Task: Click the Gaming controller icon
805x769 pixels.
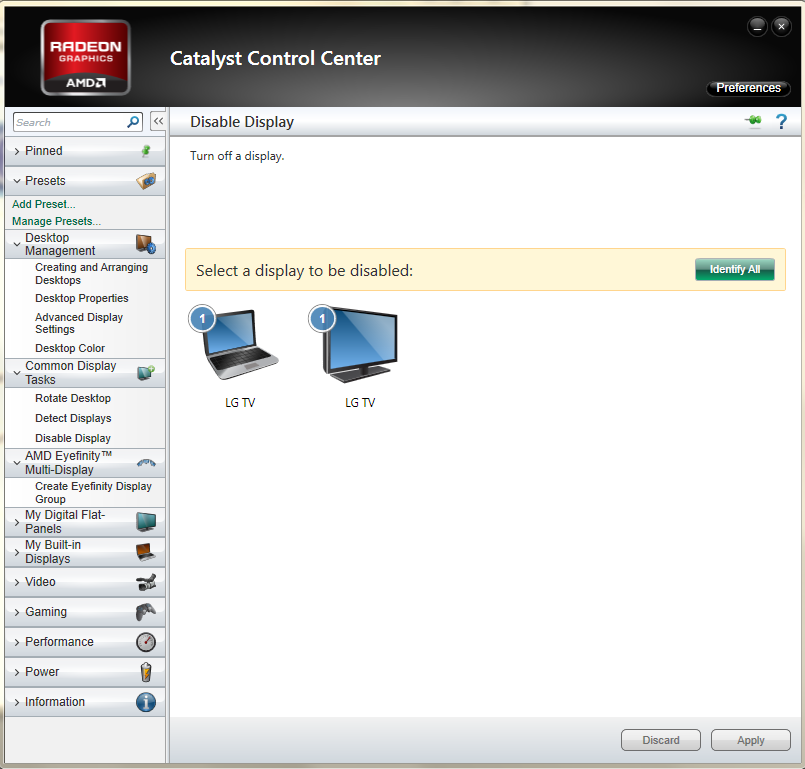Action: (x=146, y=612)
